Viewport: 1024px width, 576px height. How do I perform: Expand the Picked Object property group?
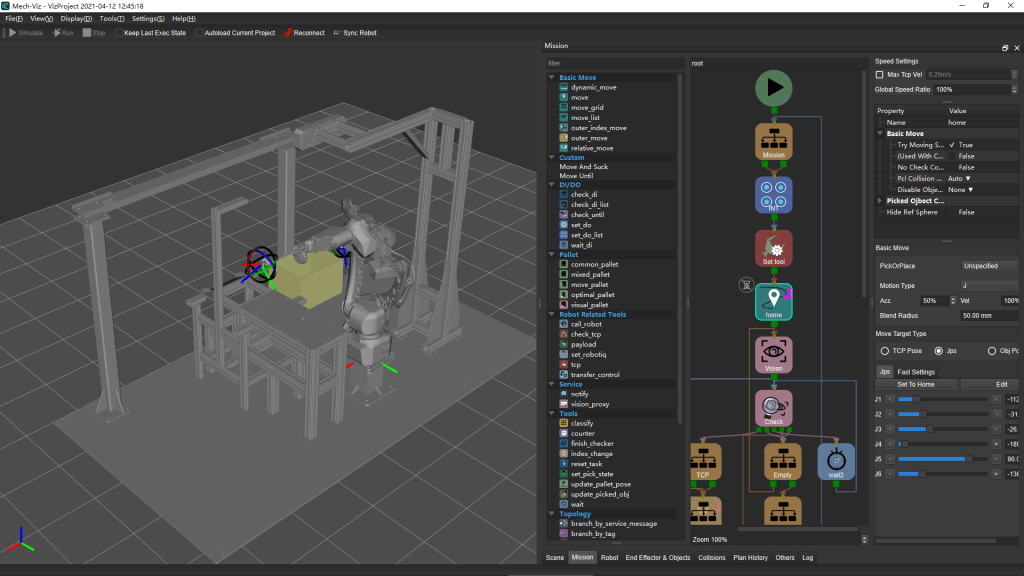click(881, 201)
